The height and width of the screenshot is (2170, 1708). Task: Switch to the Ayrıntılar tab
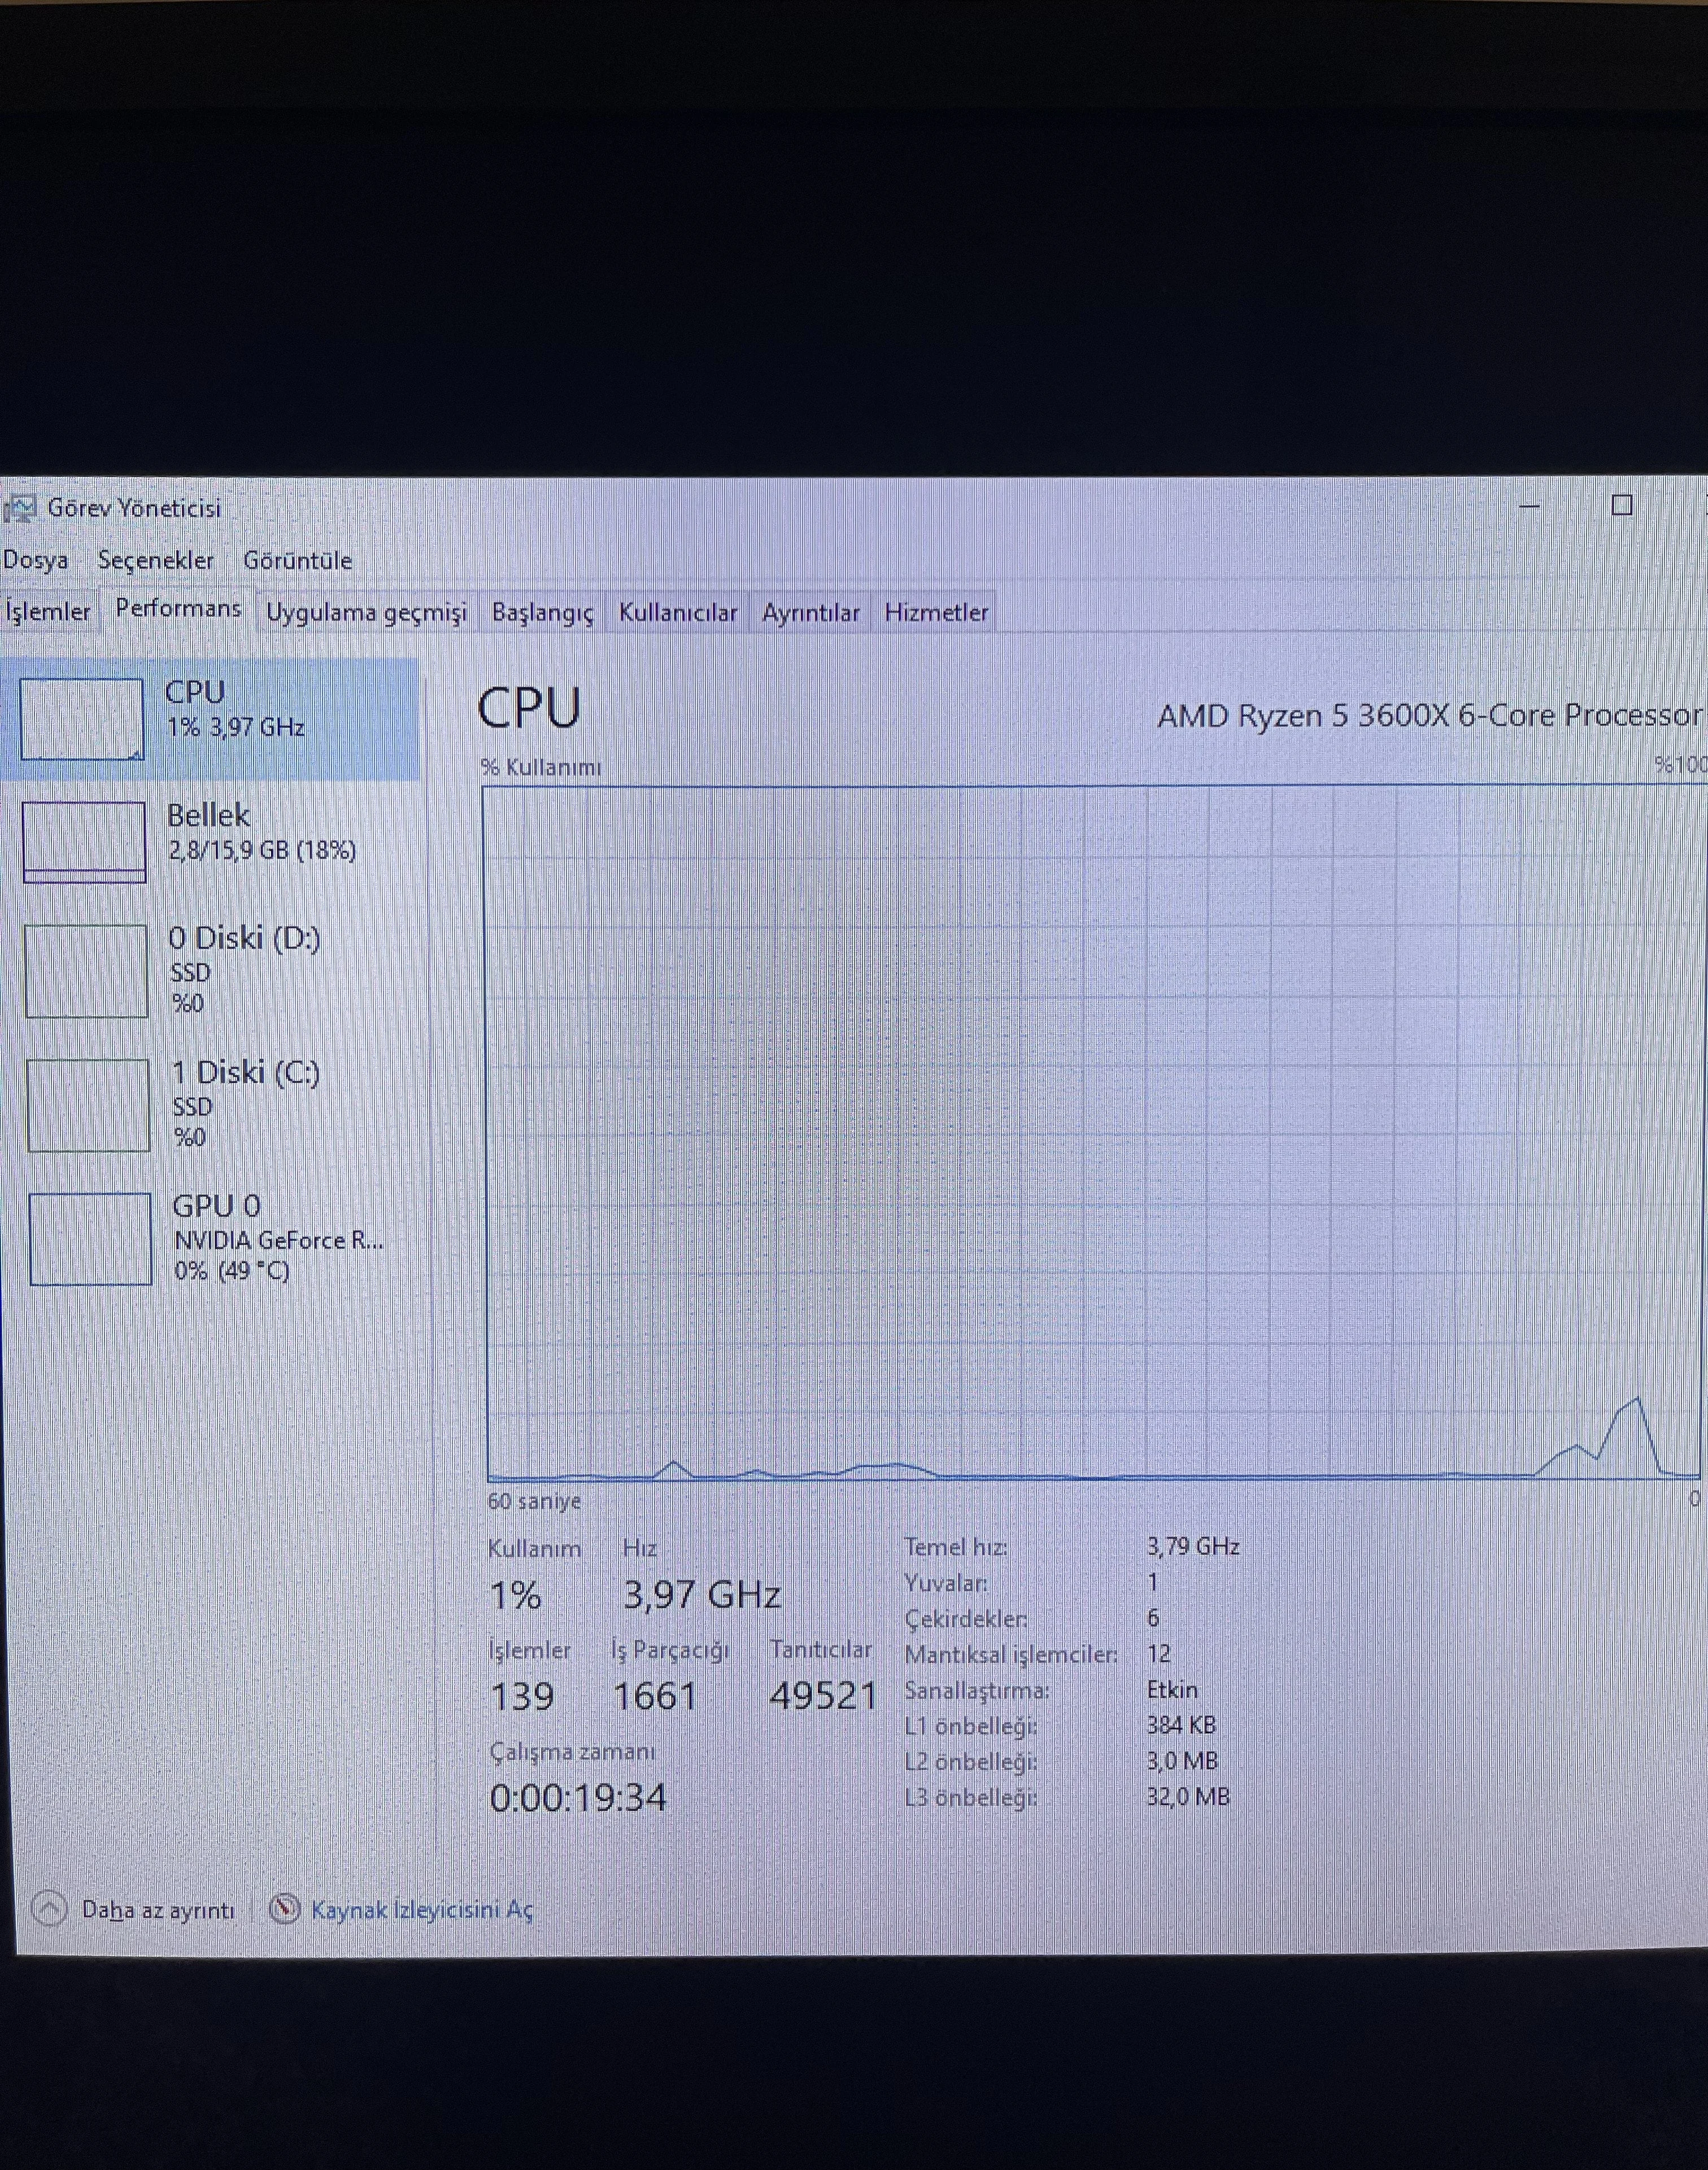810,612
